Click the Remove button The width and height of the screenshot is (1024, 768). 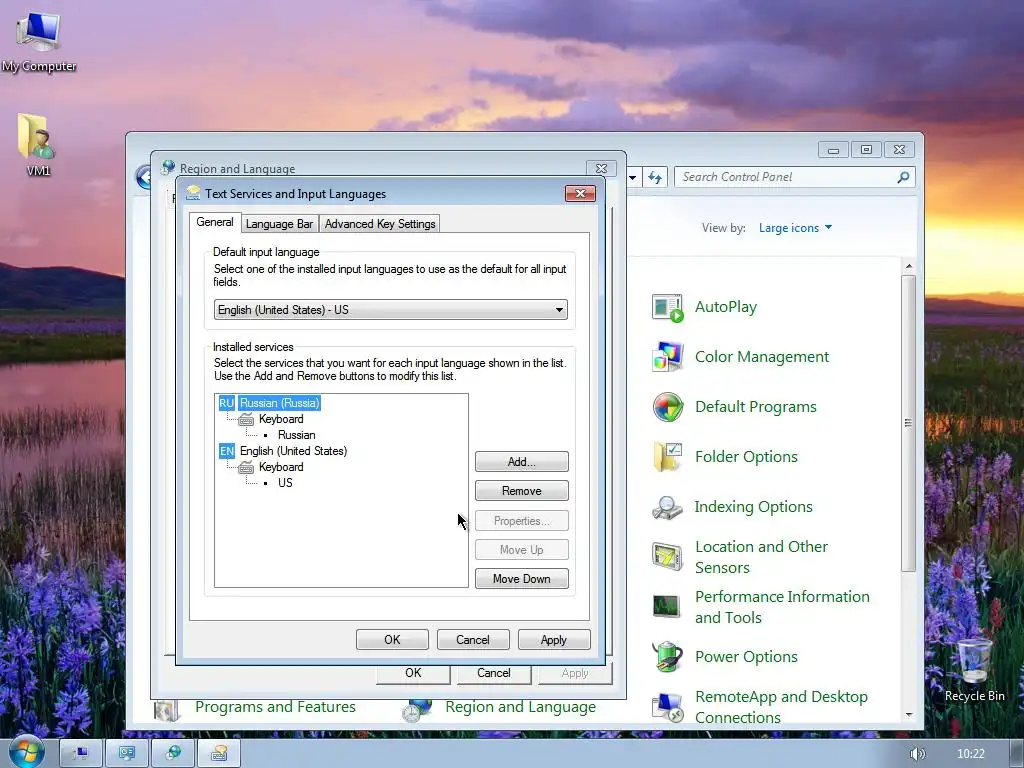(x=521, y=490)
